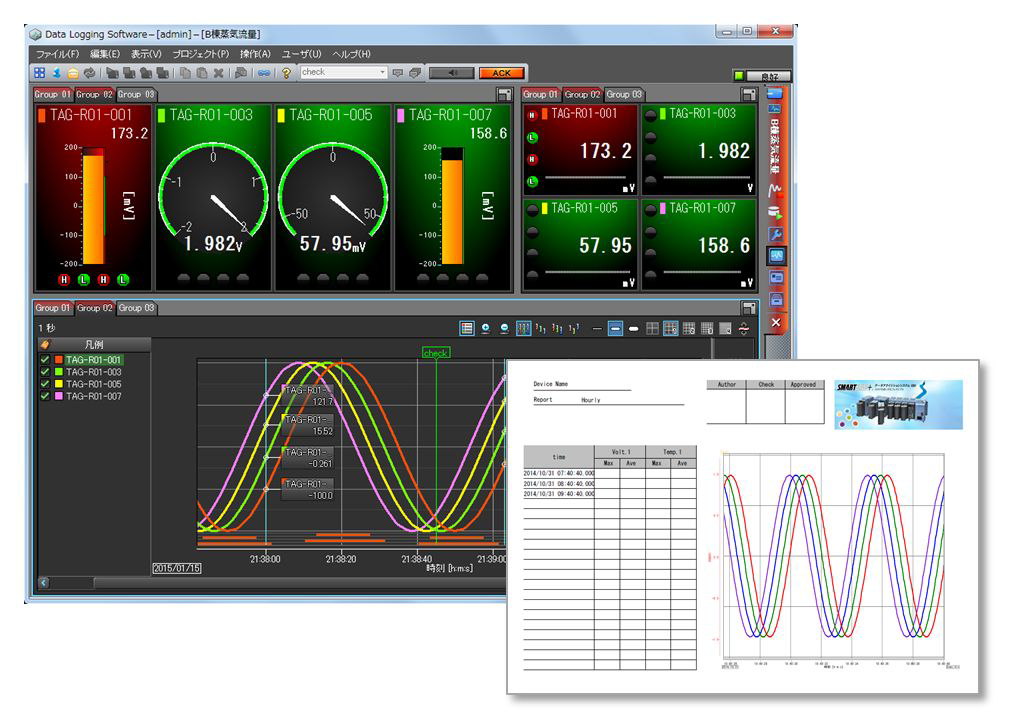Click the chain link icon on the toolbar
Viewport: 1016px width, 728px height.
[263, 72]
